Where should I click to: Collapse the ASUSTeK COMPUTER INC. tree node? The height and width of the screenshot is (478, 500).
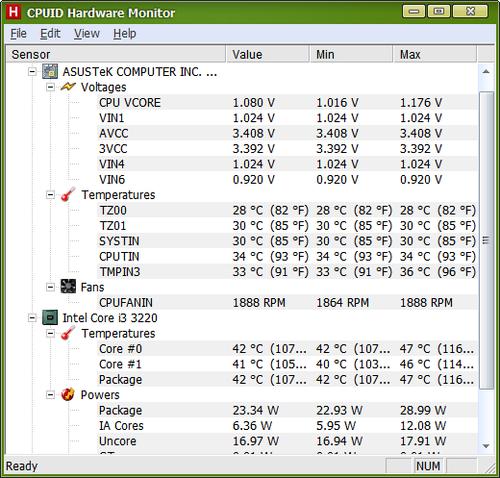click(x=32, y=72)
